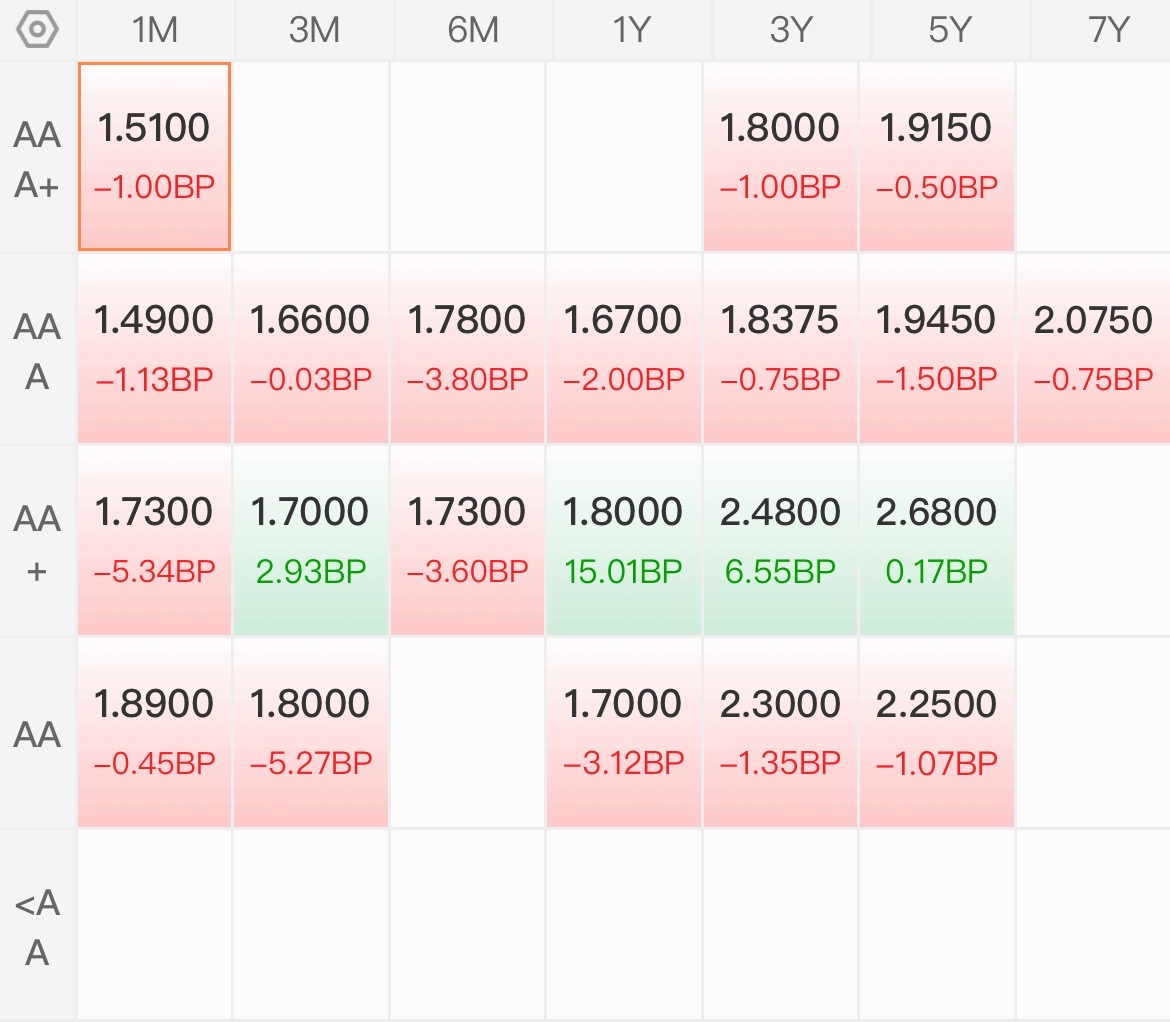Viewport: 1170px width, 1022px height.
Task: Select the 3M column header
Action: (314, 30)
